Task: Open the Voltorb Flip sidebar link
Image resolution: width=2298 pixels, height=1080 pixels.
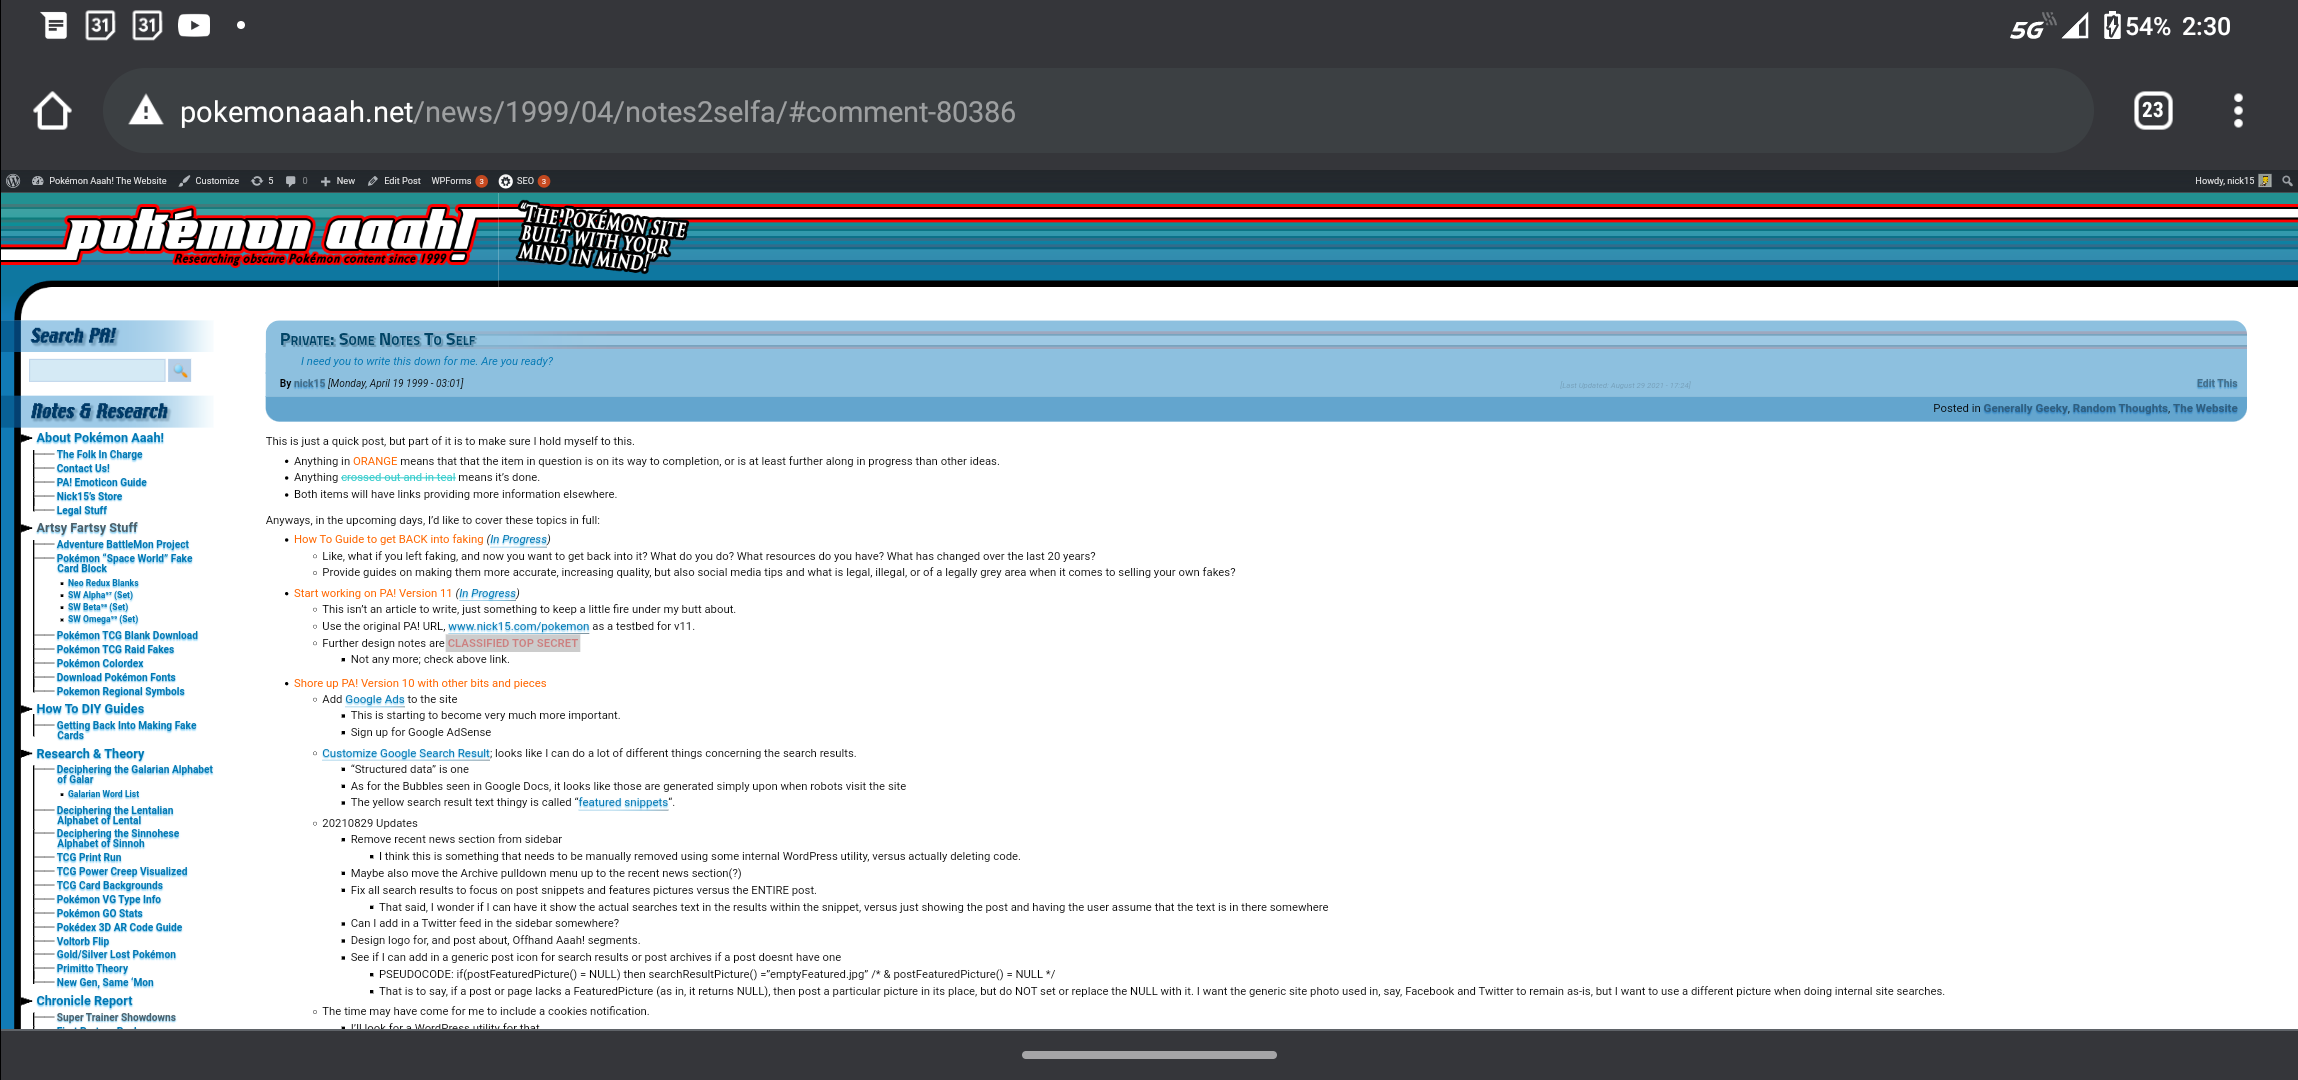Action: pyautogui.click(x=83, y=942)
